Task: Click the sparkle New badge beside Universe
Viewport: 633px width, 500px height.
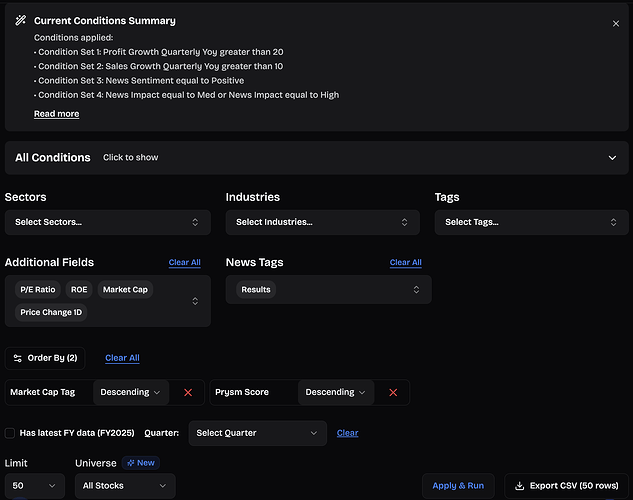Action: click(140, 463)
